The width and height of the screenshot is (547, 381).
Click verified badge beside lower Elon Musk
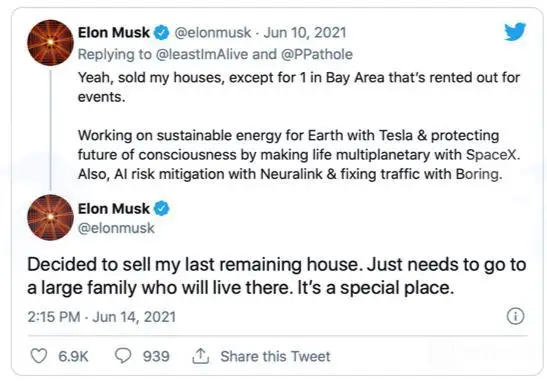162,209
